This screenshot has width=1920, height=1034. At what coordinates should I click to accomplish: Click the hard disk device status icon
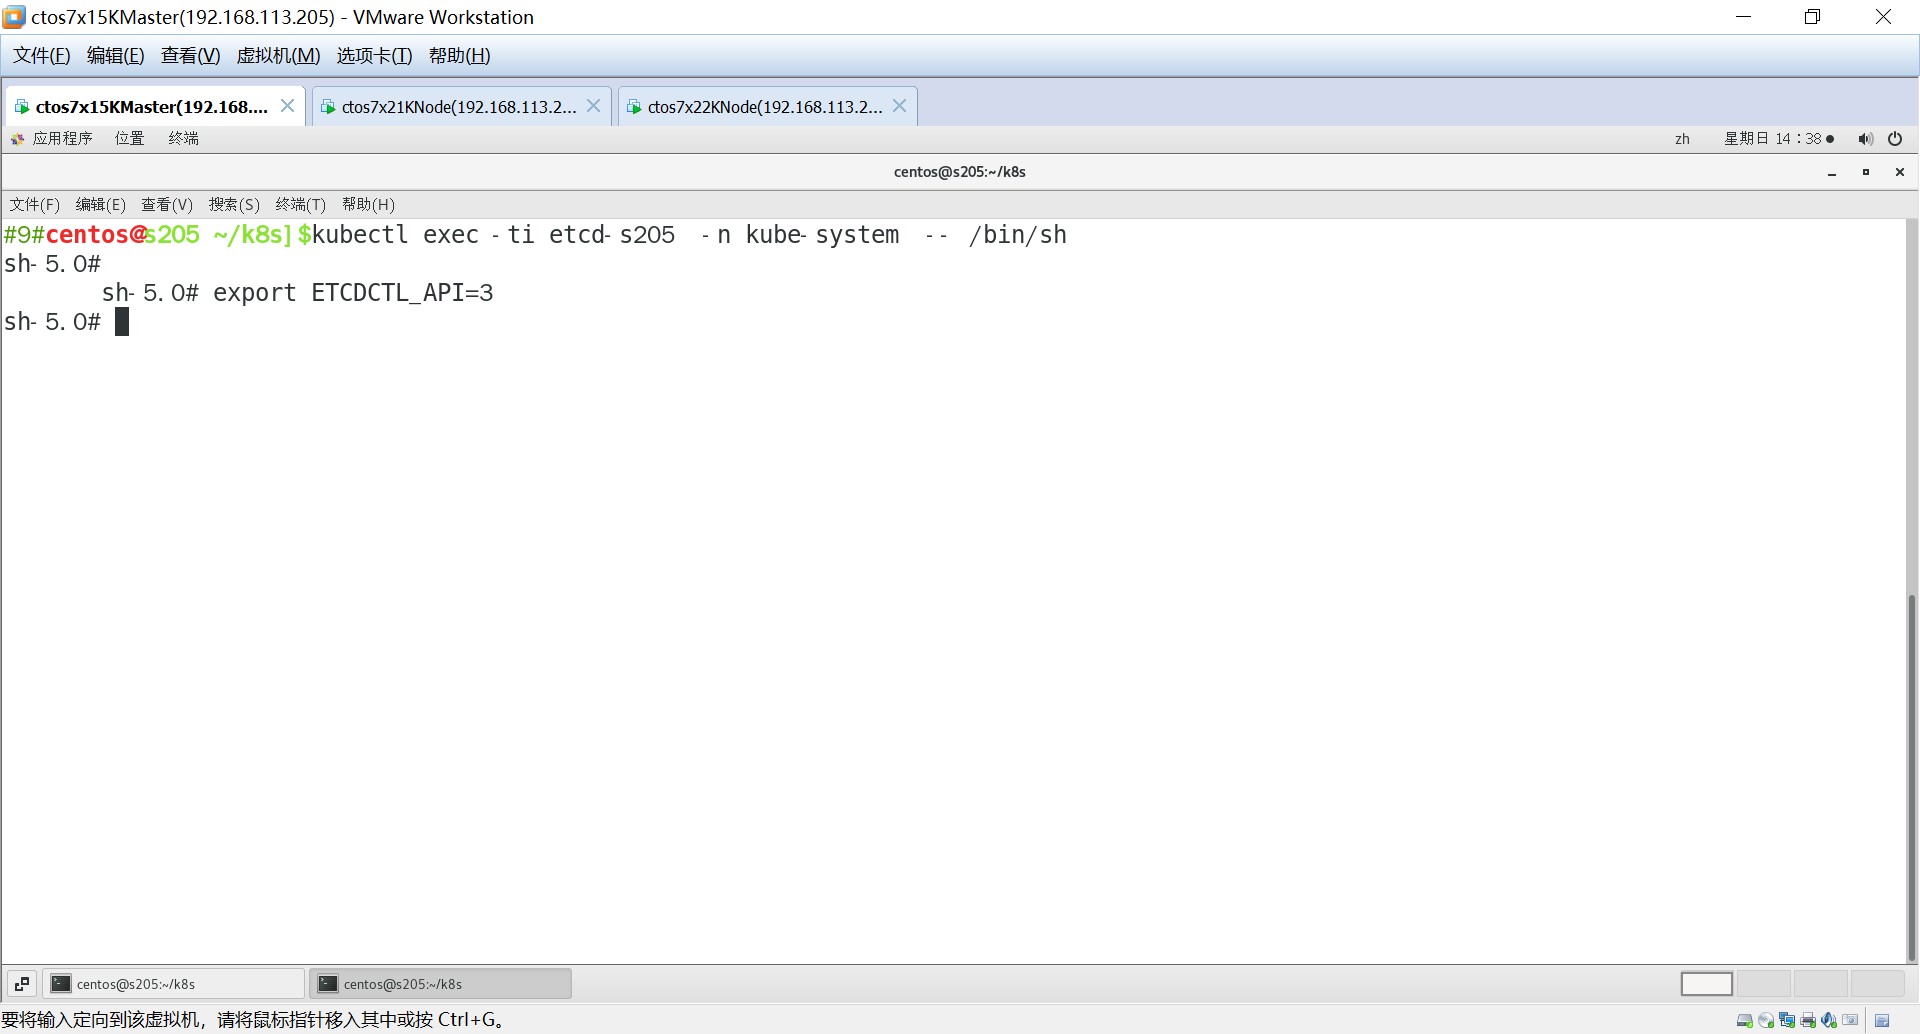point(1745,1020)
